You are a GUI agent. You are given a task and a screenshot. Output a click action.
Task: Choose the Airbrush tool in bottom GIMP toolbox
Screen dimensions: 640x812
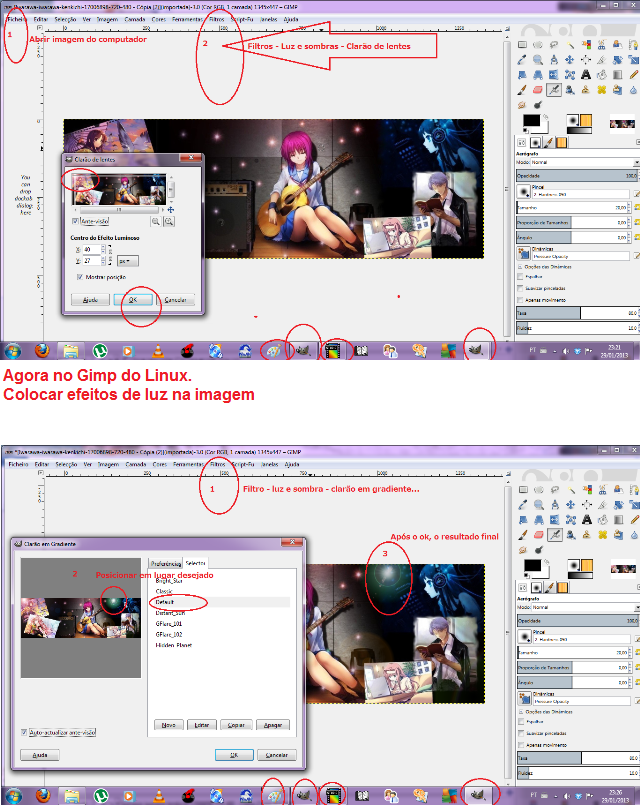coord(555,535)
